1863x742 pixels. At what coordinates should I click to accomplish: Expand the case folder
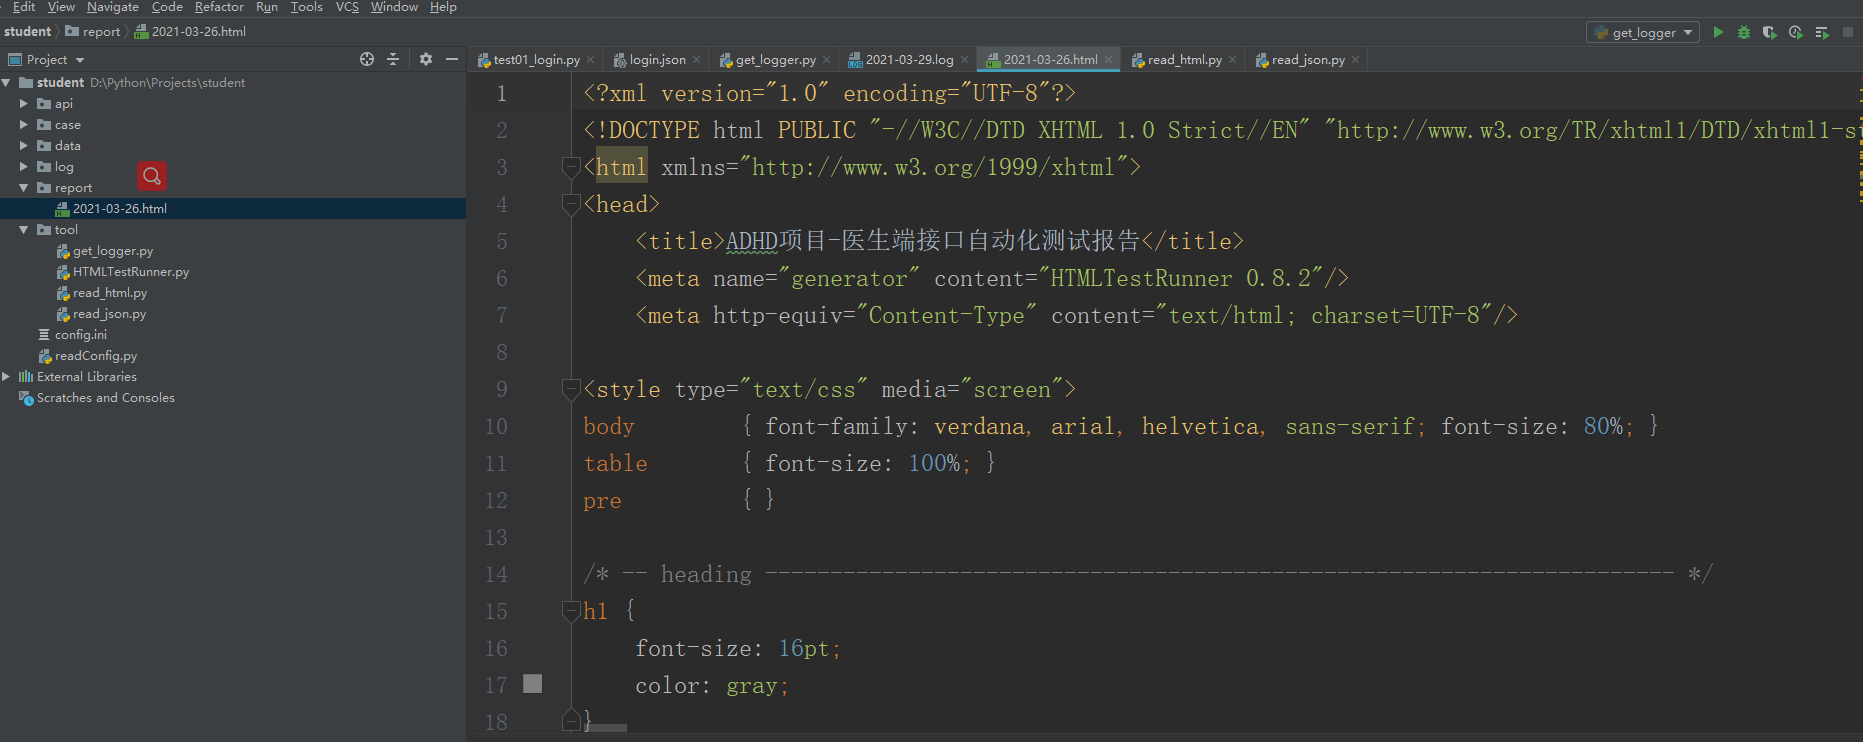click(x=24, y=125)
